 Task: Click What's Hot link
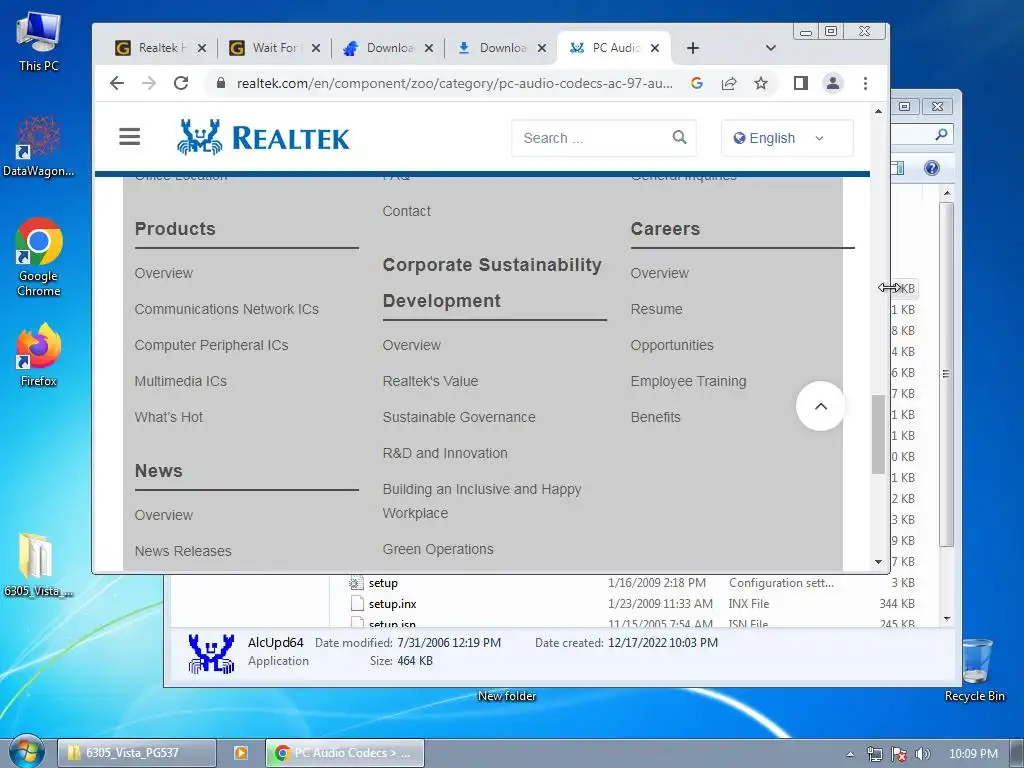click(x=168, y=417)
